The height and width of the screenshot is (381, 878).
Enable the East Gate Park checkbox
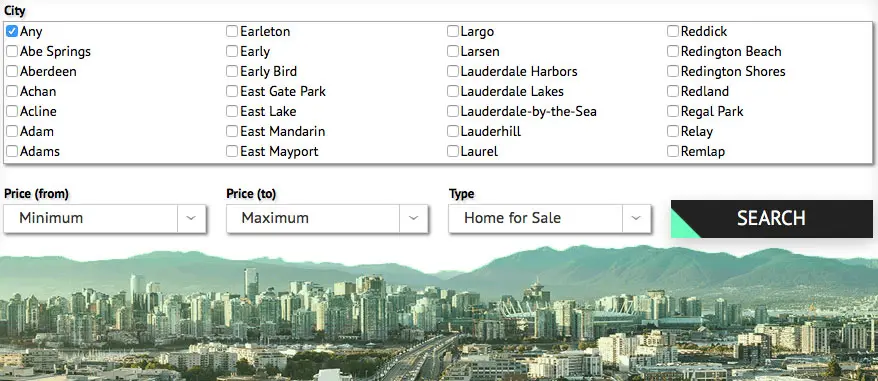pyautogui.click(x=232, y=91)
